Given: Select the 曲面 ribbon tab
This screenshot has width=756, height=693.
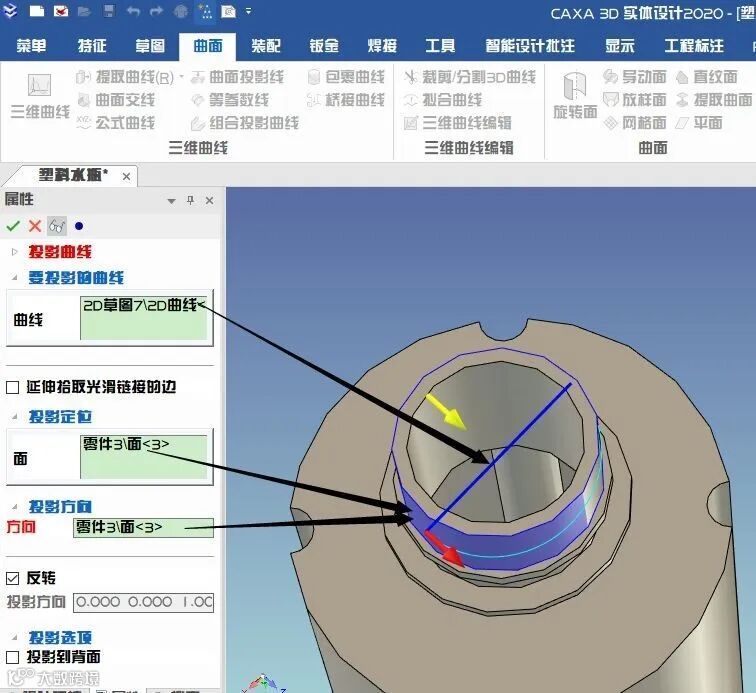Looking at the screenshot, I should tap(208, 46).
